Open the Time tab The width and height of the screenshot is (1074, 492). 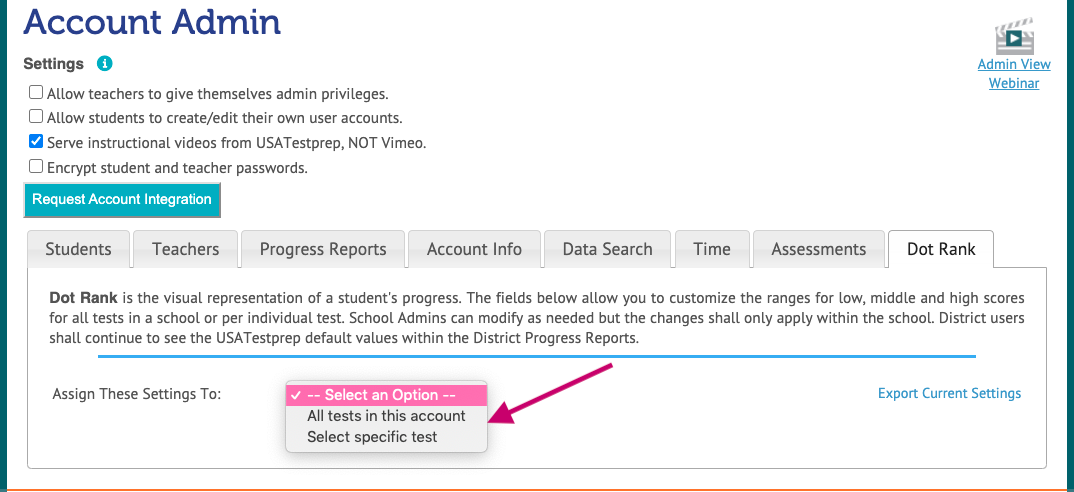pos(712,250)
